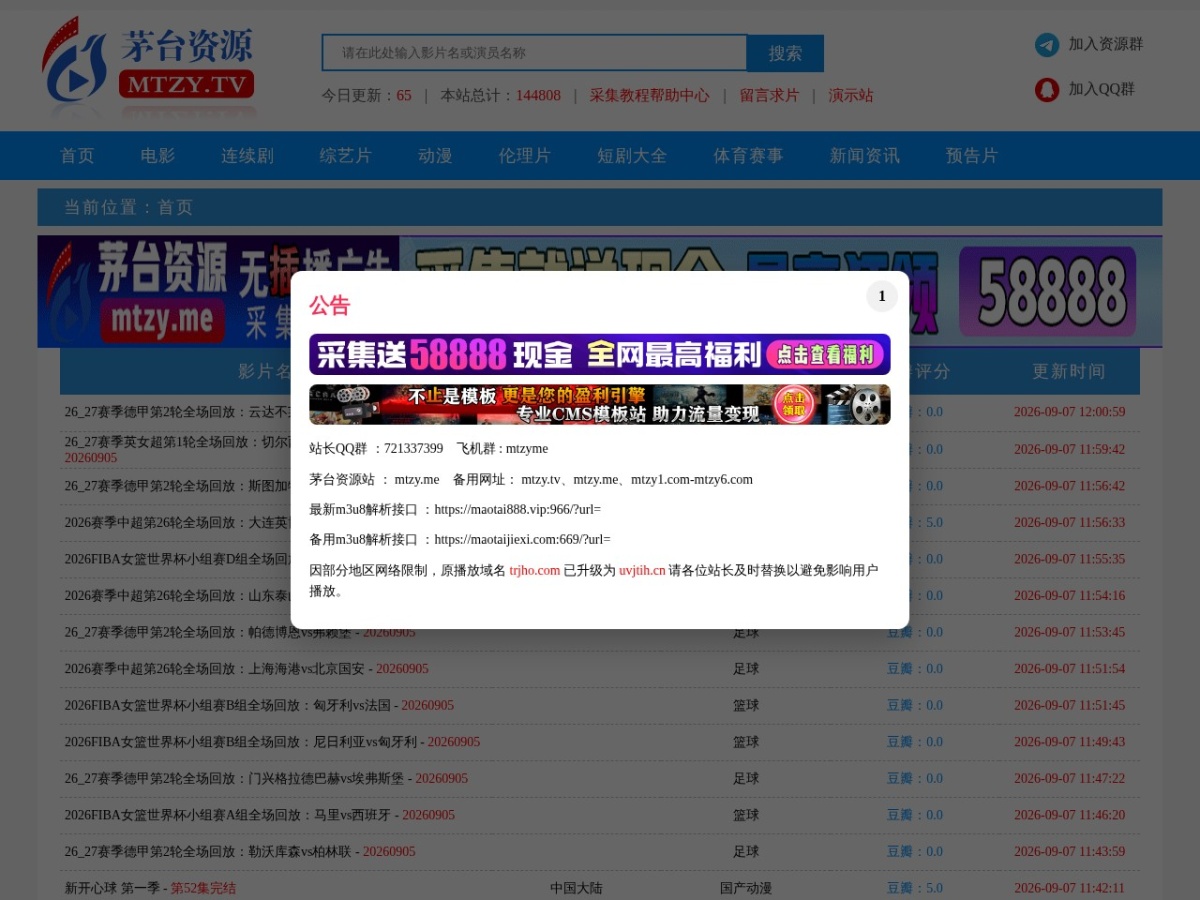Open the 电影 navigation item
The height and width of the screenshot is (900, 1200).
coord(158,156)
